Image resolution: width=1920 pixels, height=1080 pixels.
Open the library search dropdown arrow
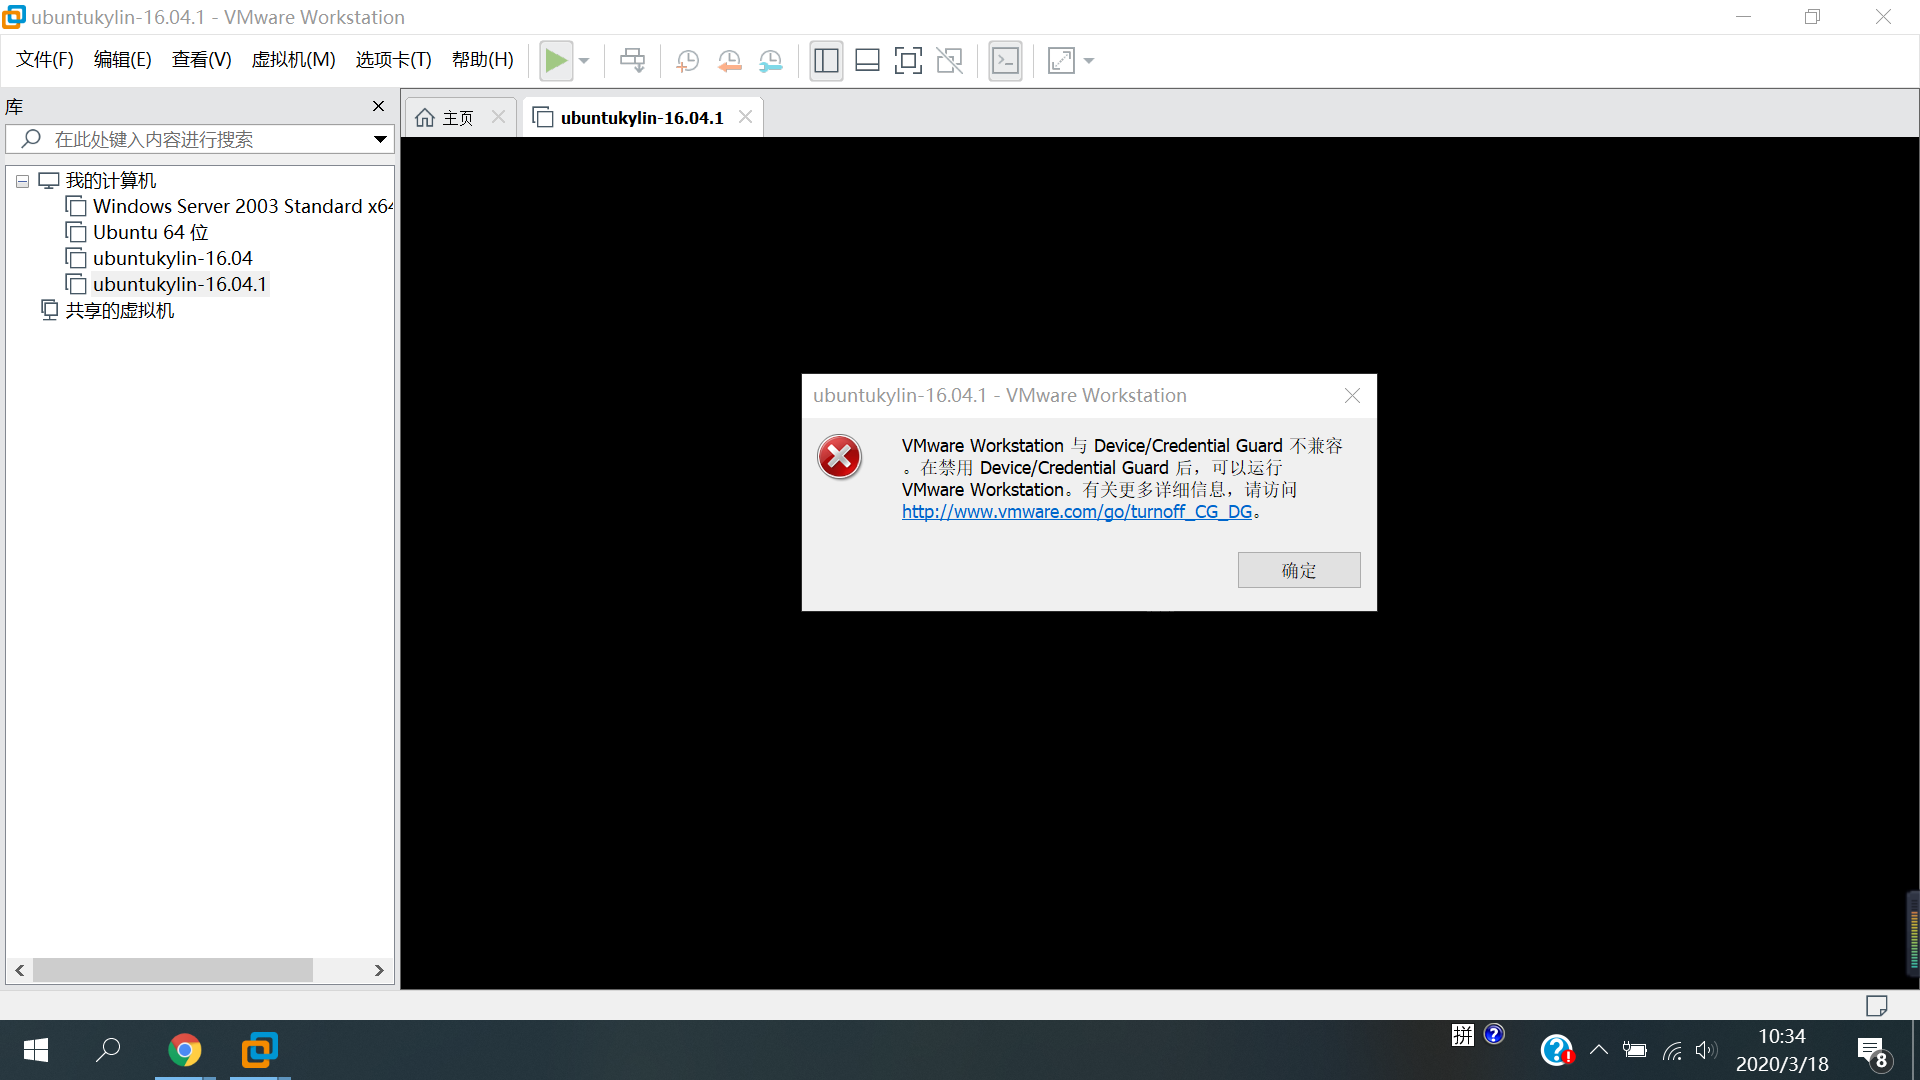[x=380, y=139]
